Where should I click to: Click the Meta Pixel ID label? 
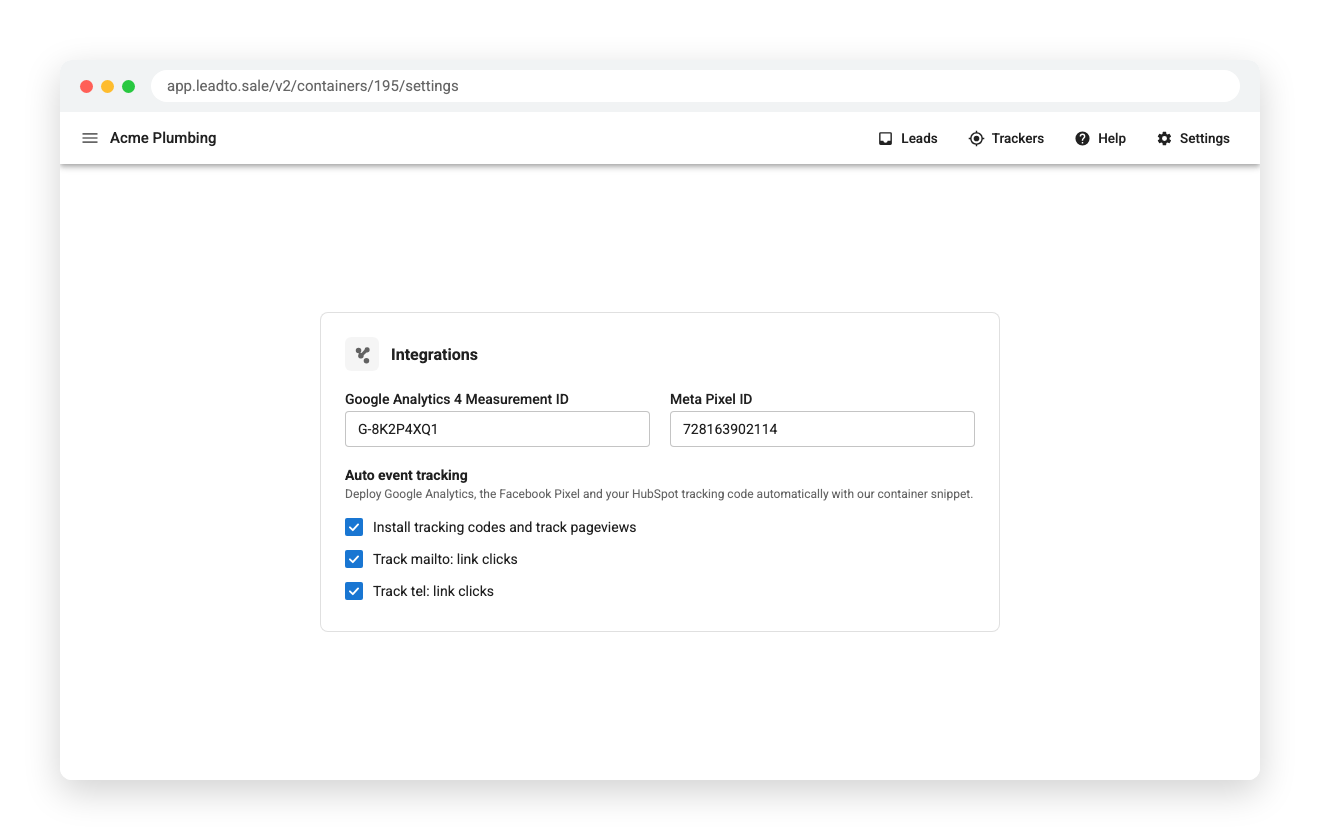[x=711, y=399]
